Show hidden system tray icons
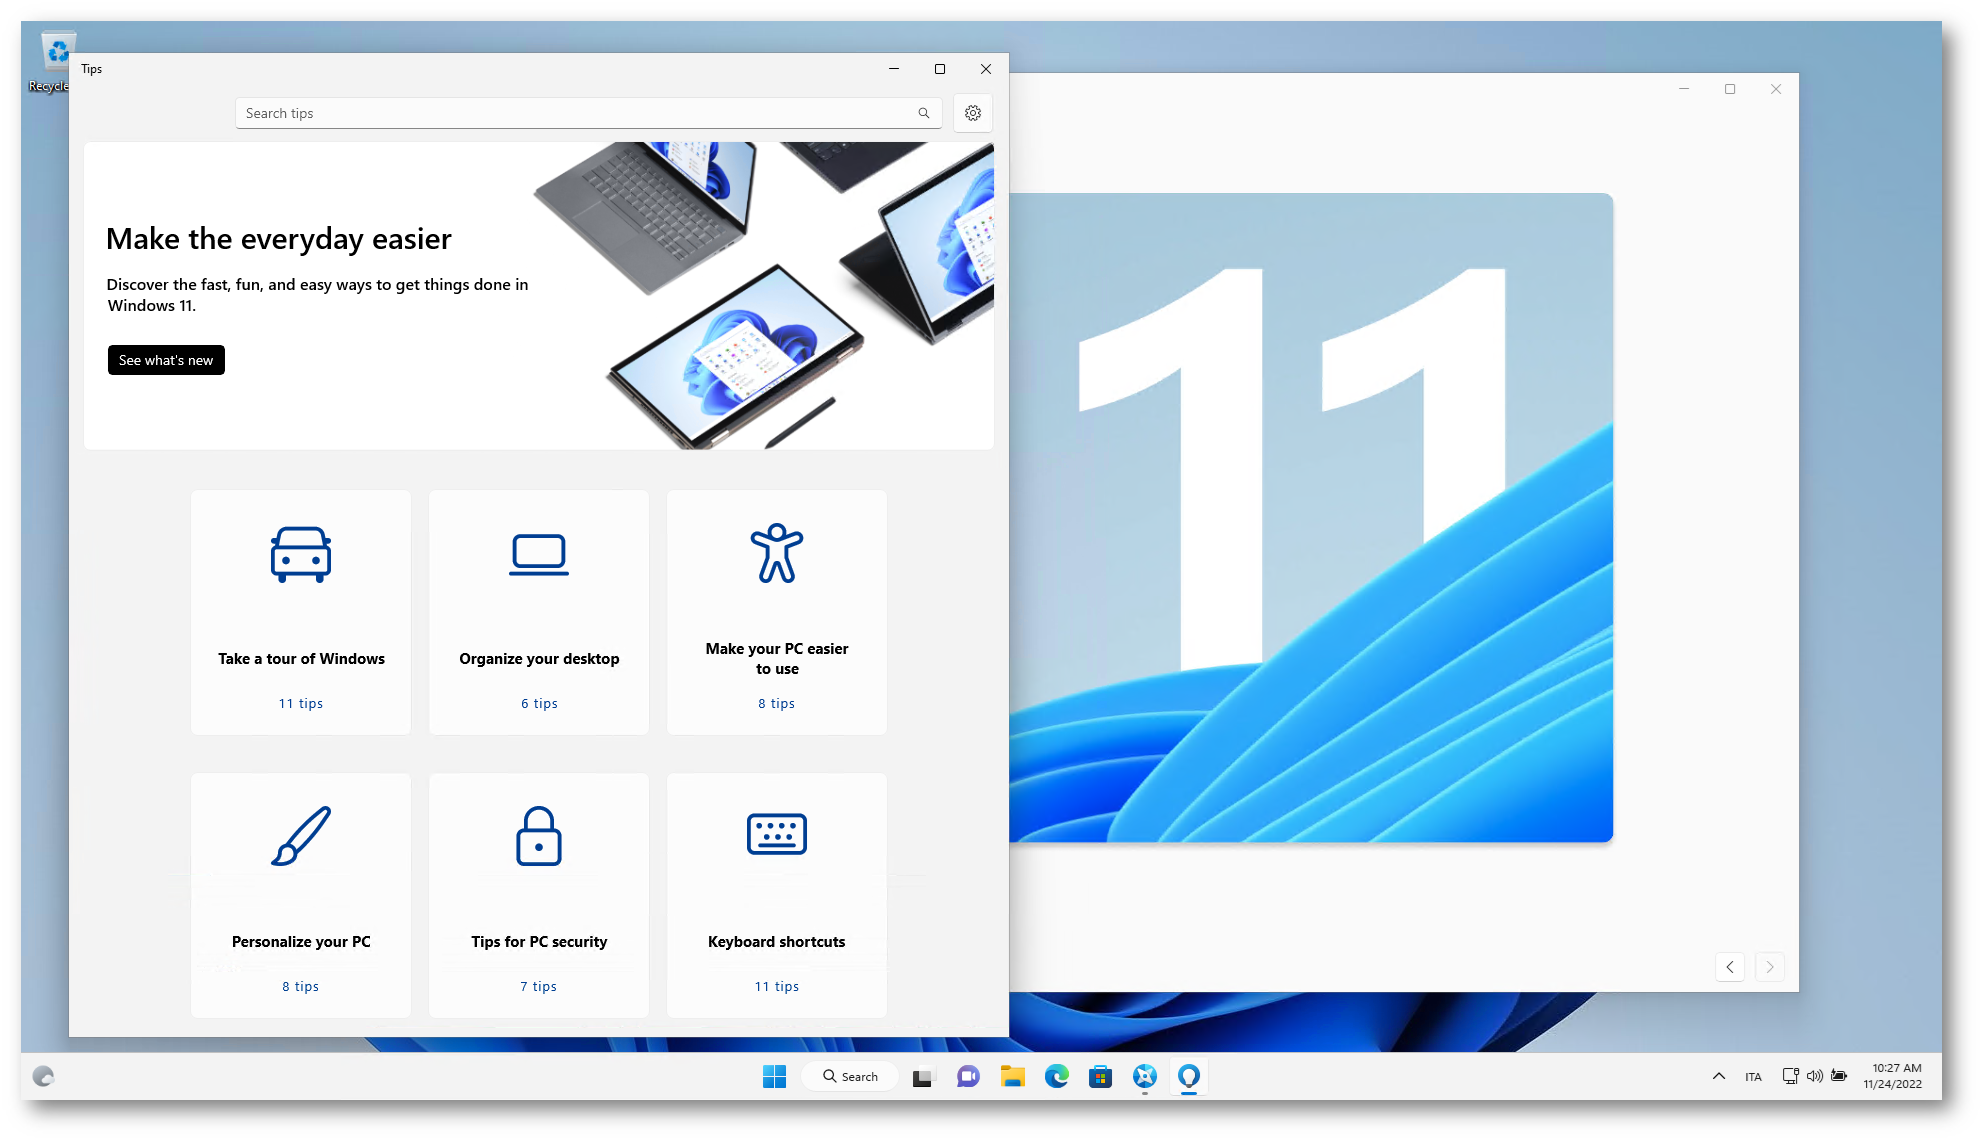1984x1142 pixels. point(1719,1076)
